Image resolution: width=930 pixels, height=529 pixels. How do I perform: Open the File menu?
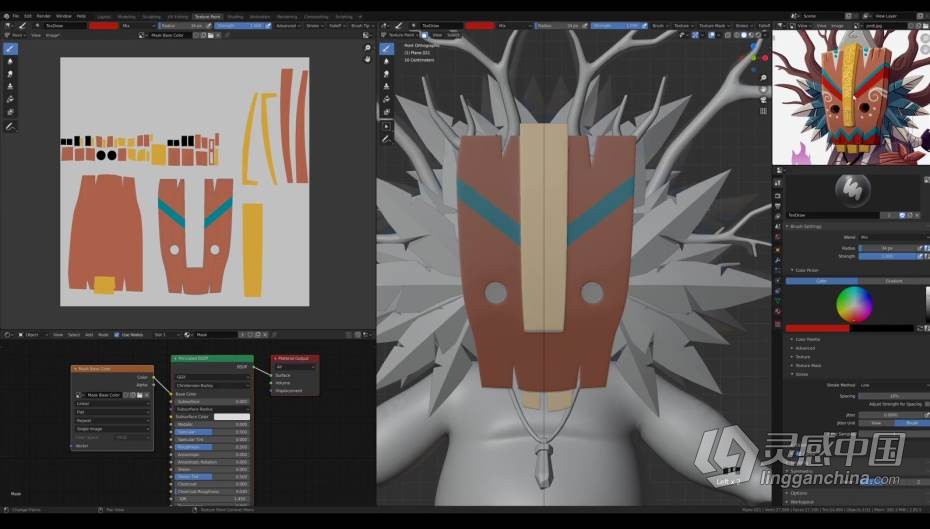16,16
